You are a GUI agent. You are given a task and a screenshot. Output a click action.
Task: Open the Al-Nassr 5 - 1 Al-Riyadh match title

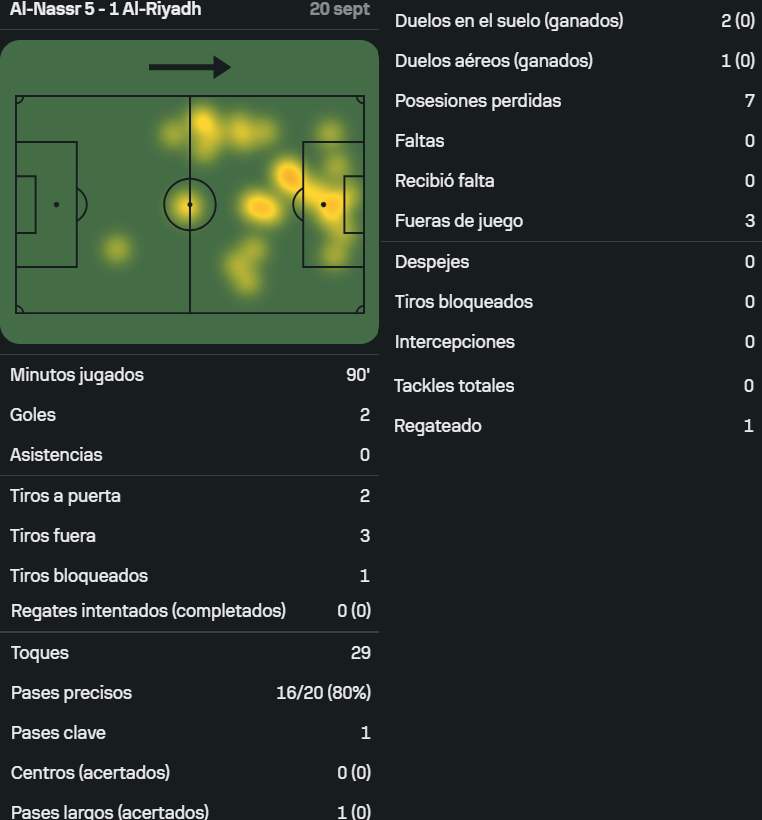pos(105,9)
